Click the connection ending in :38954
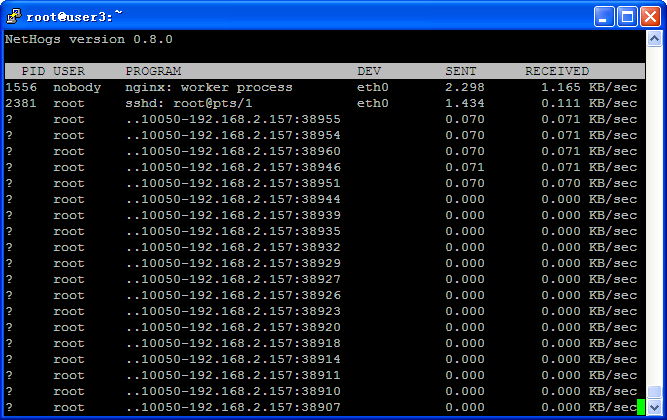The image size is (667, 420). [233, 135]
